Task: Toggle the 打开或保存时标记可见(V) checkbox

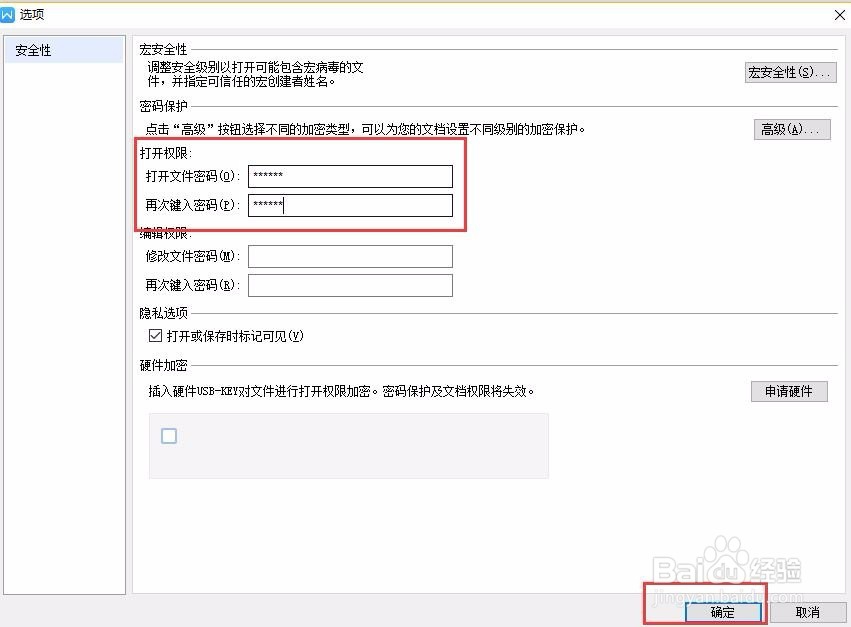Action: 155,335
